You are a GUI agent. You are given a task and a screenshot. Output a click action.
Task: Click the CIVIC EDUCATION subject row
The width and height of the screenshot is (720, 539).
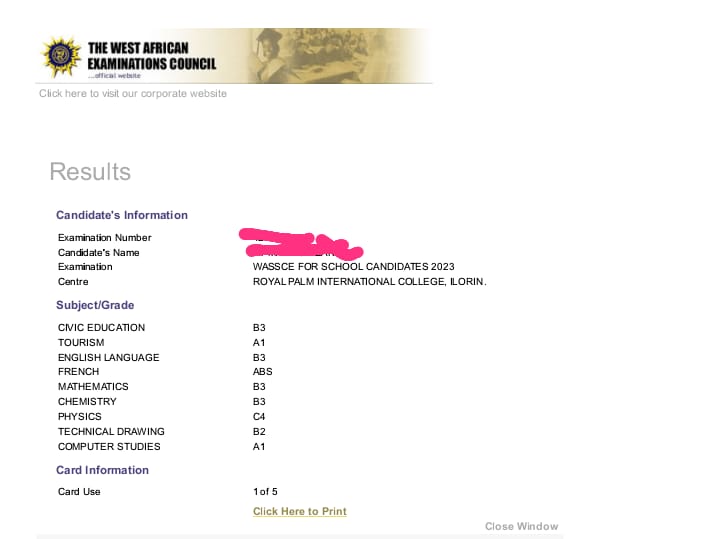coord(101,328)
